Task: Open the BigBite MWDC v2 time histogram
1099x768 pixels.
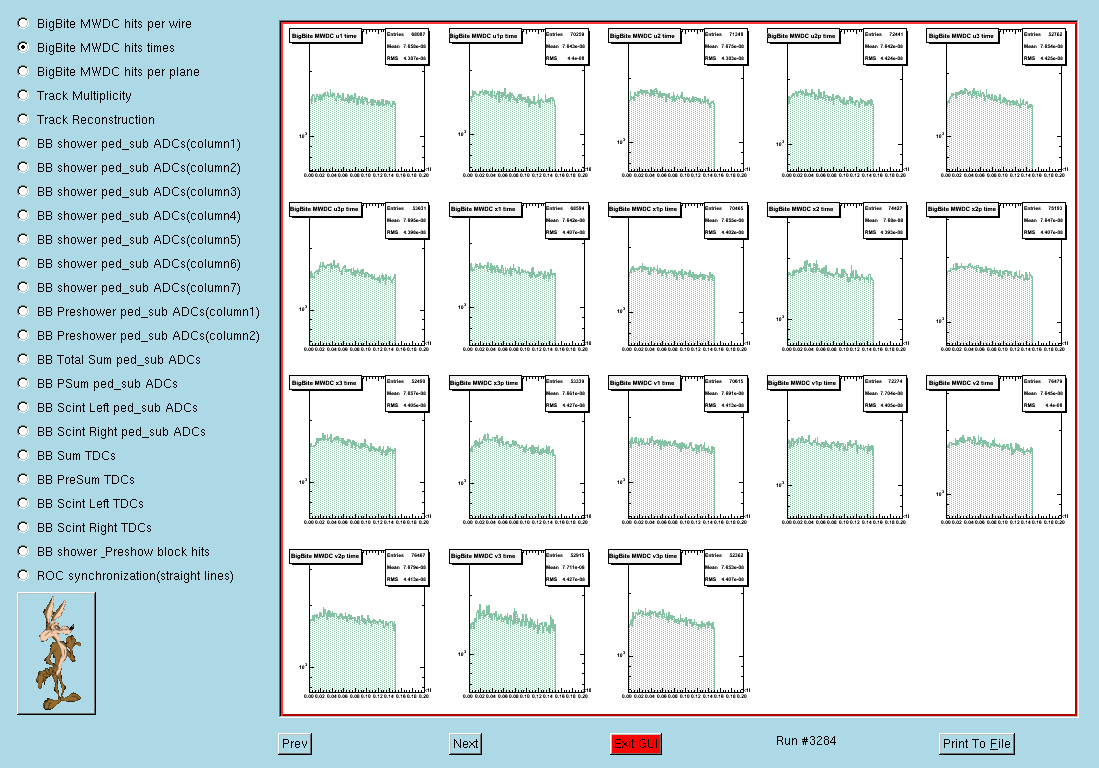Action: (995, 450)
